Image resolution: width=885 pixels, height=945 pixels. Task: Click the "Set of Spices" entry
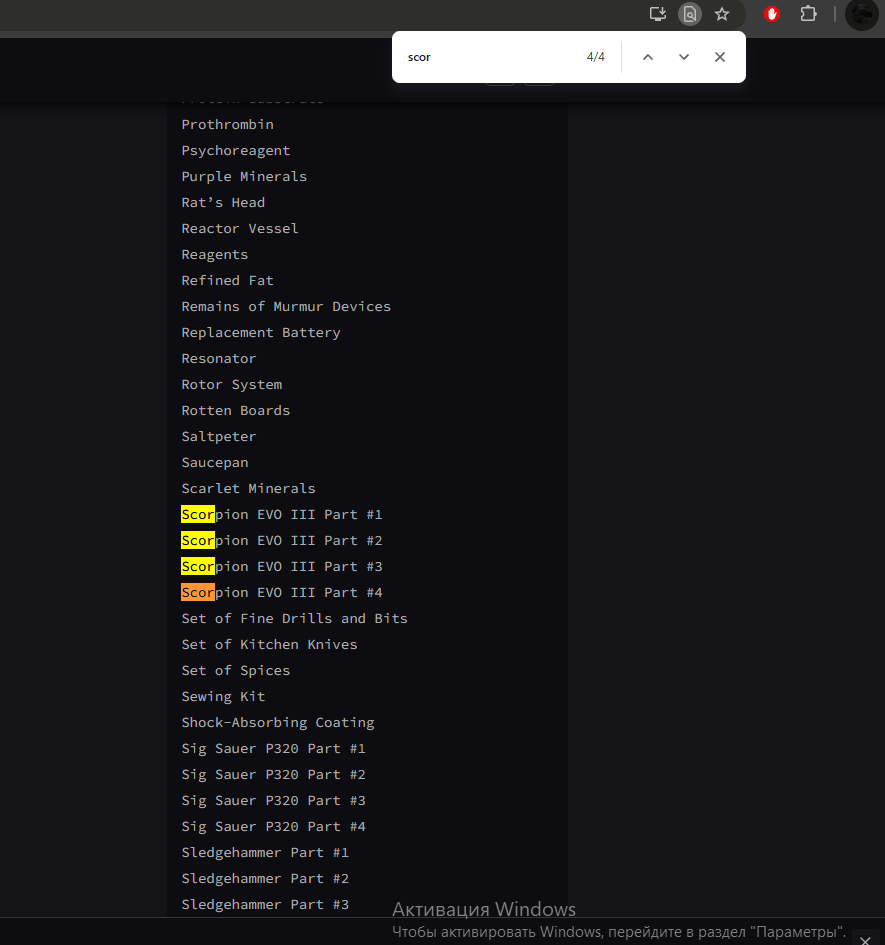pos(236,670)
